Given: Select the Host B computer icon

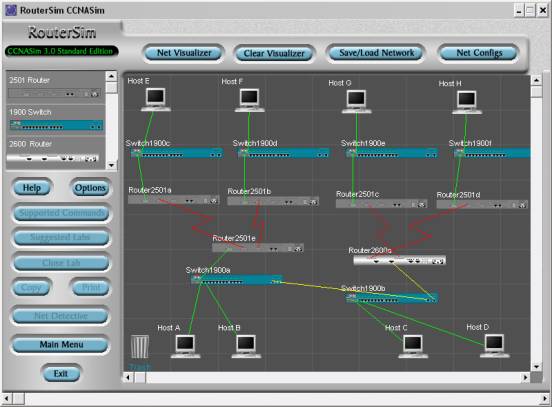Looking at the screenshot, I should pyautogui.click(x=246, y=346).
